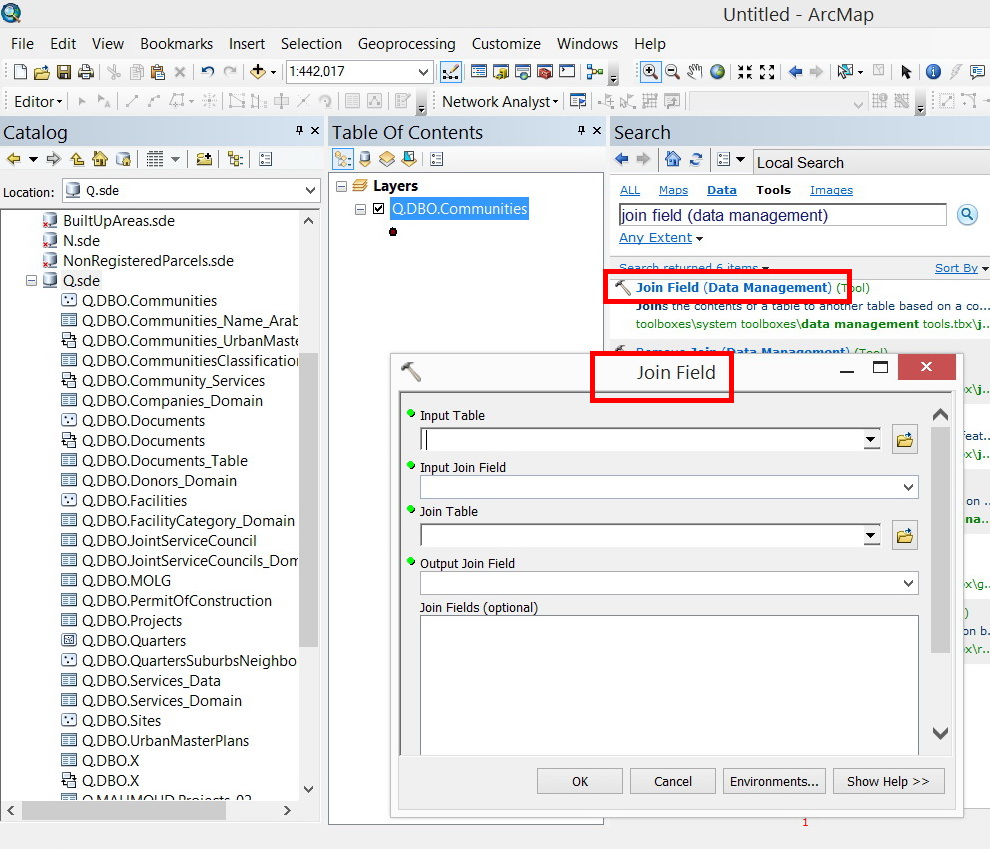990x849 pixels.
Task: Click the Join Field dialog scroll-down arrow
Action: pos(940,733)
